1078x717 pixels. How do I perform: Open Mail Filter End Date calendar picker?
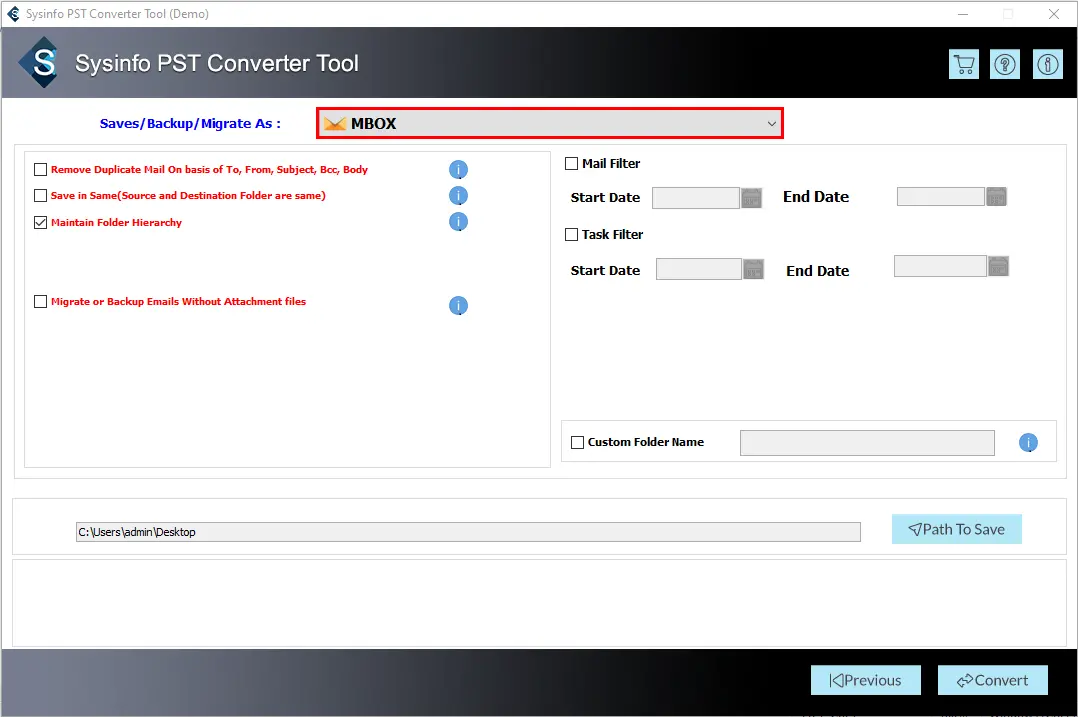[x=996, y=197]
